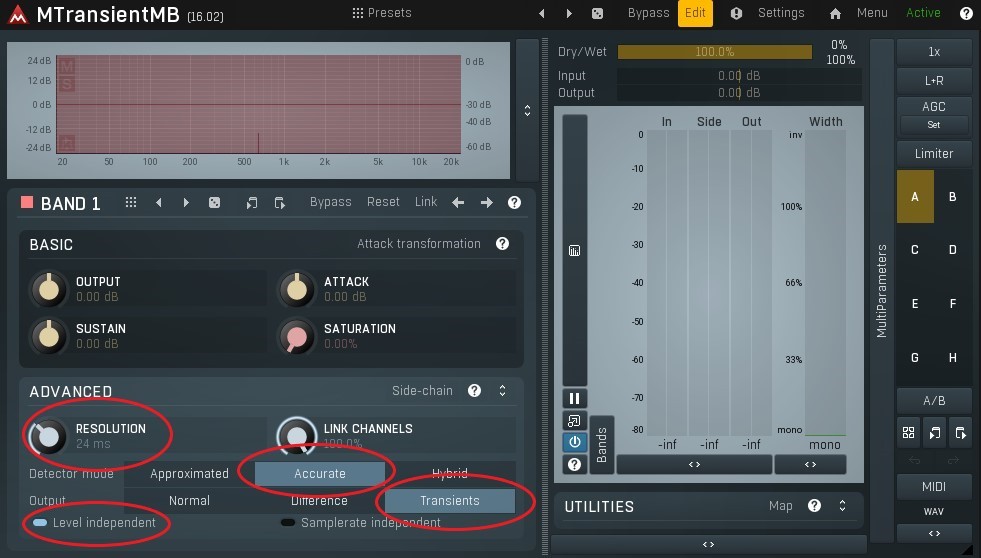
Task: Click the Dry/Wet slider bar
Action: [x=714, y=52]
